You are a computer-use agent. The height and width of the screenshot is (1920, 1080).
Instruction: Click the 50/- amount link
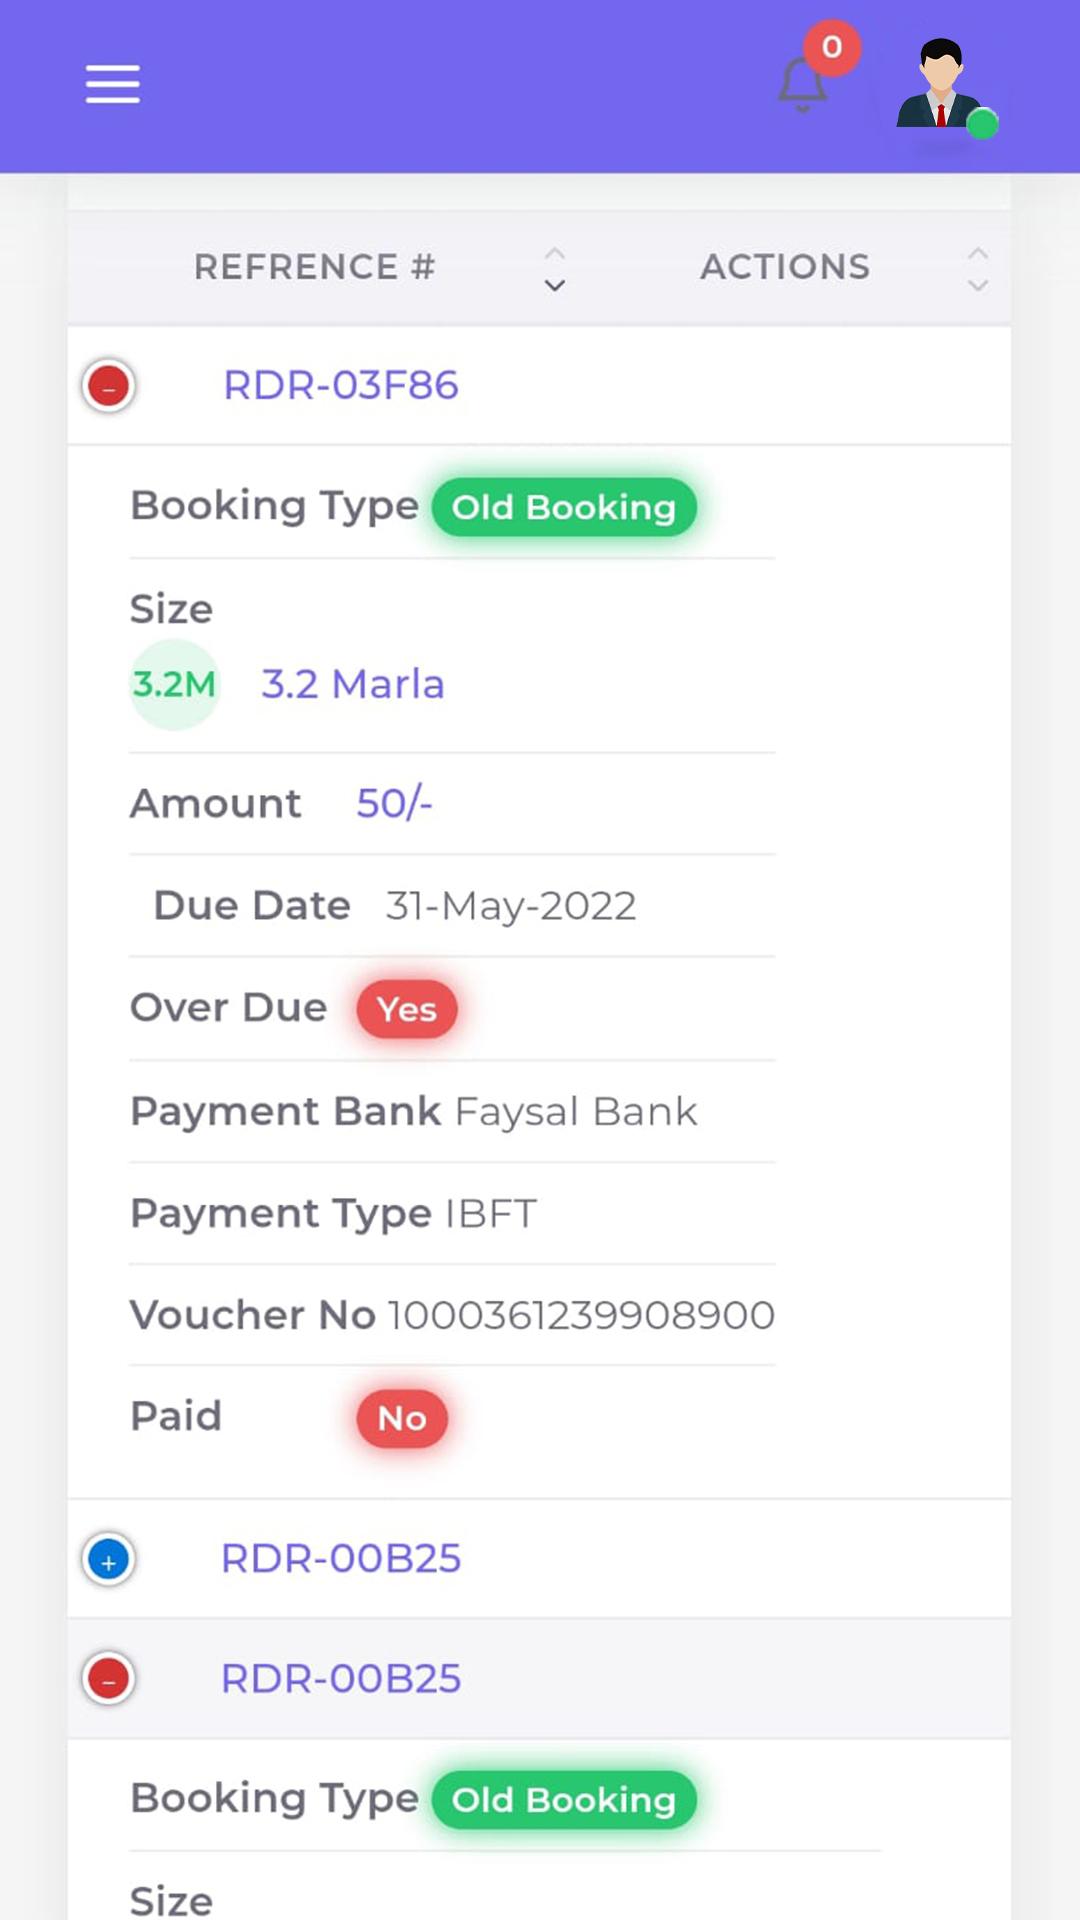tap(394, 803)
